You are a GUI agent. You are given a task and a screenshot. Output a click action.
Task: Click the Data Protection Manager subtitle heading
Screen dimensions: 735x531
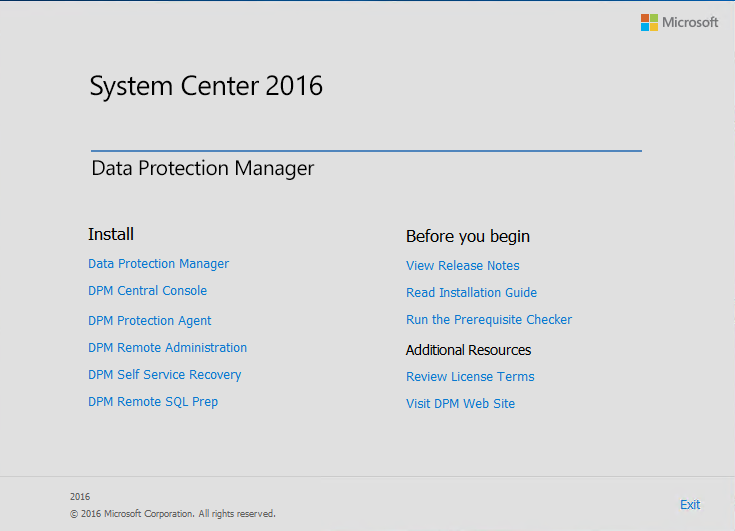point(202,168)
